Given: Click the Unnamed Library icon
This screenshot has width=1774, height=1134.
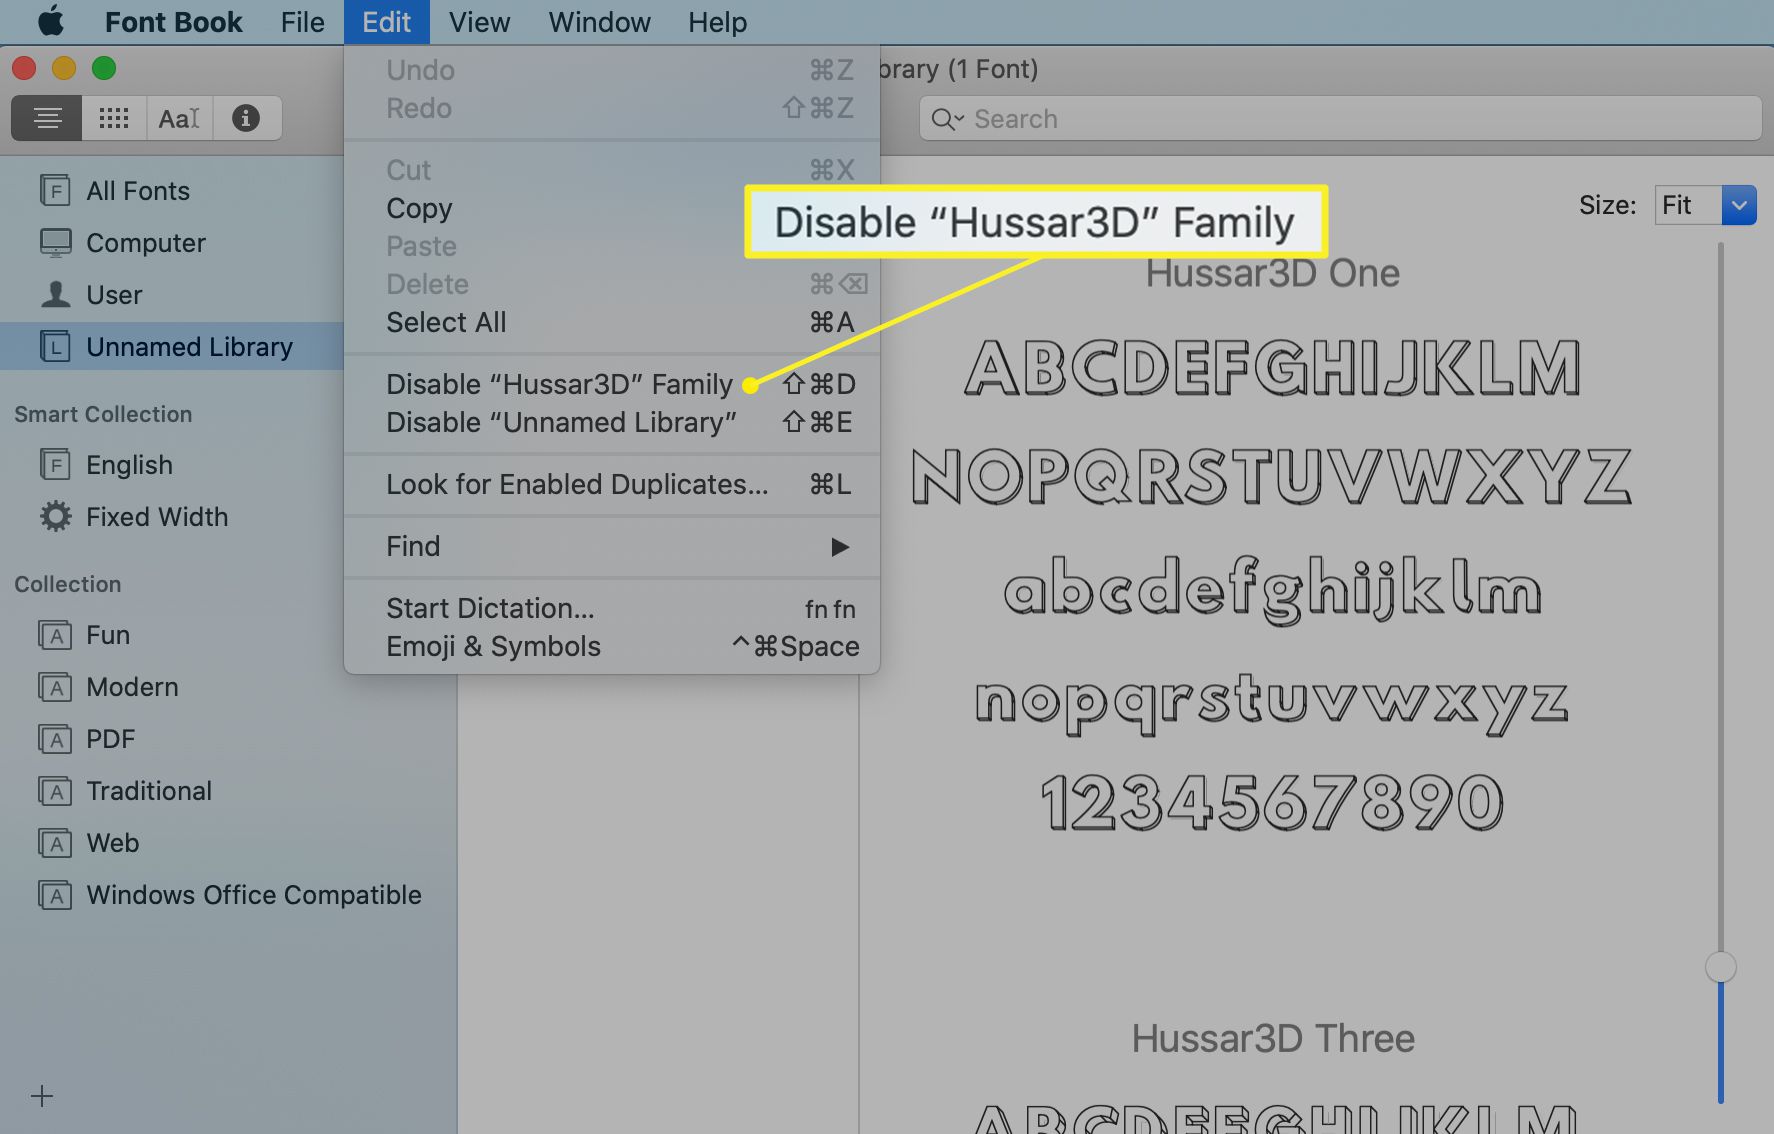Looking at the screenshot, I should [55, 346].
